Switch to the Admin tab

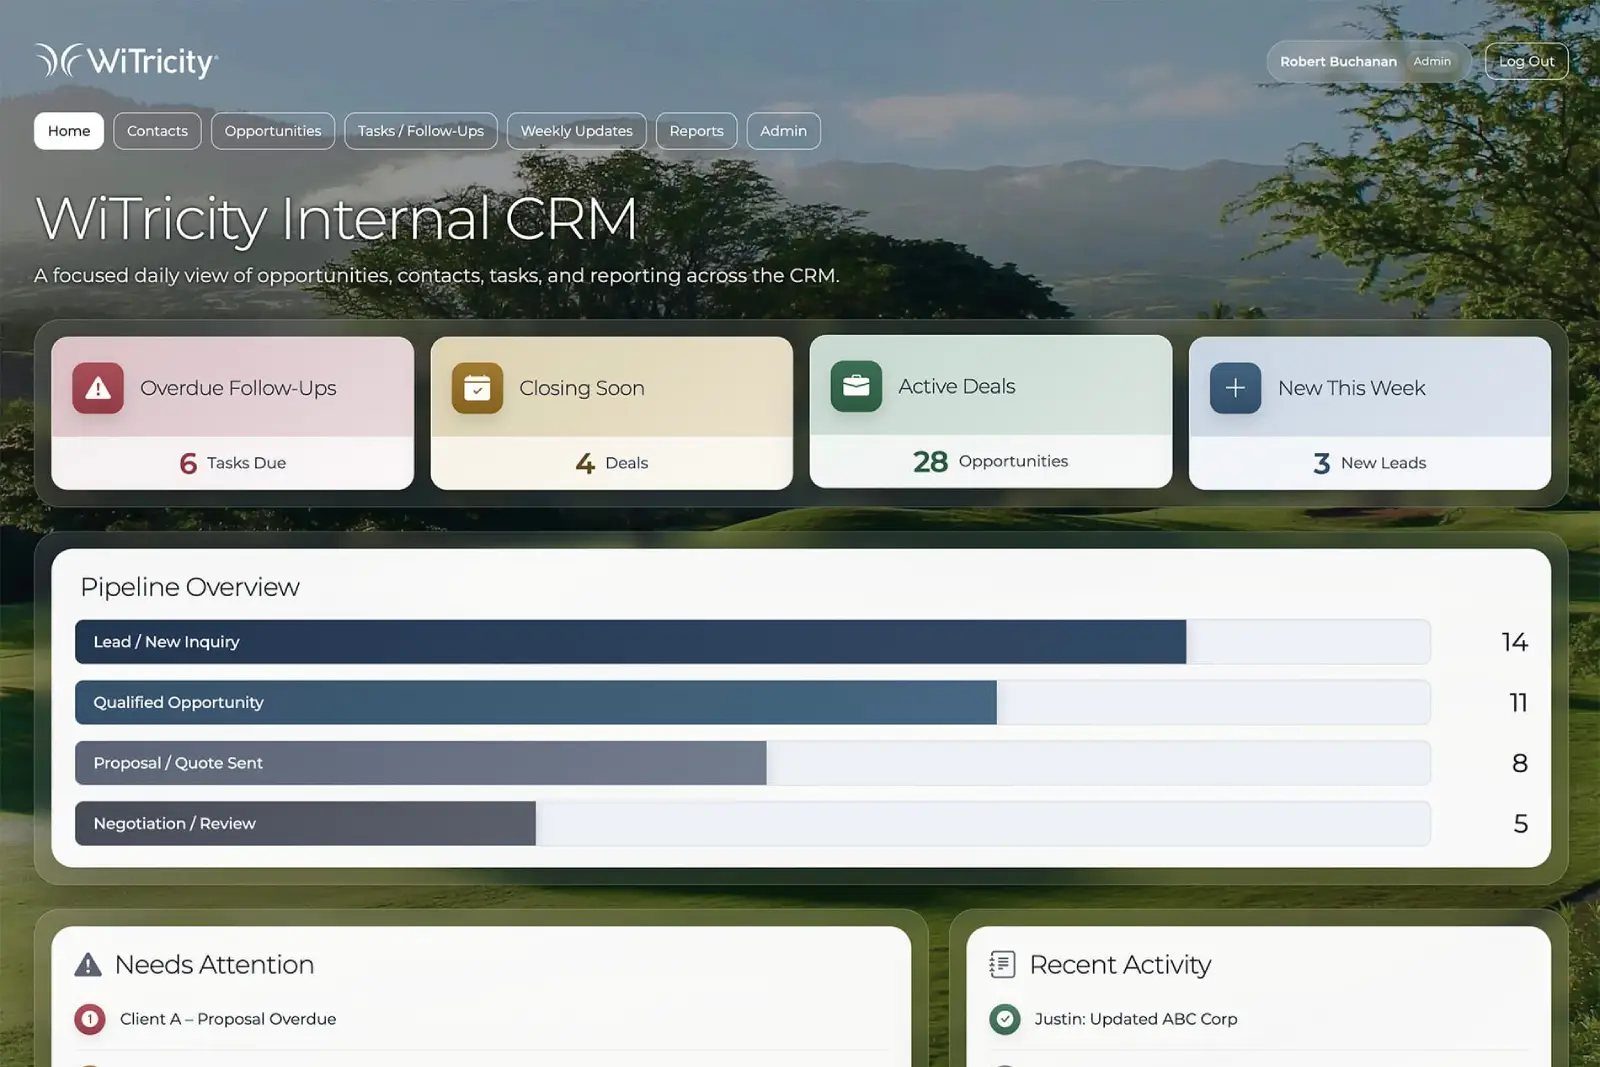coord(783,131)
